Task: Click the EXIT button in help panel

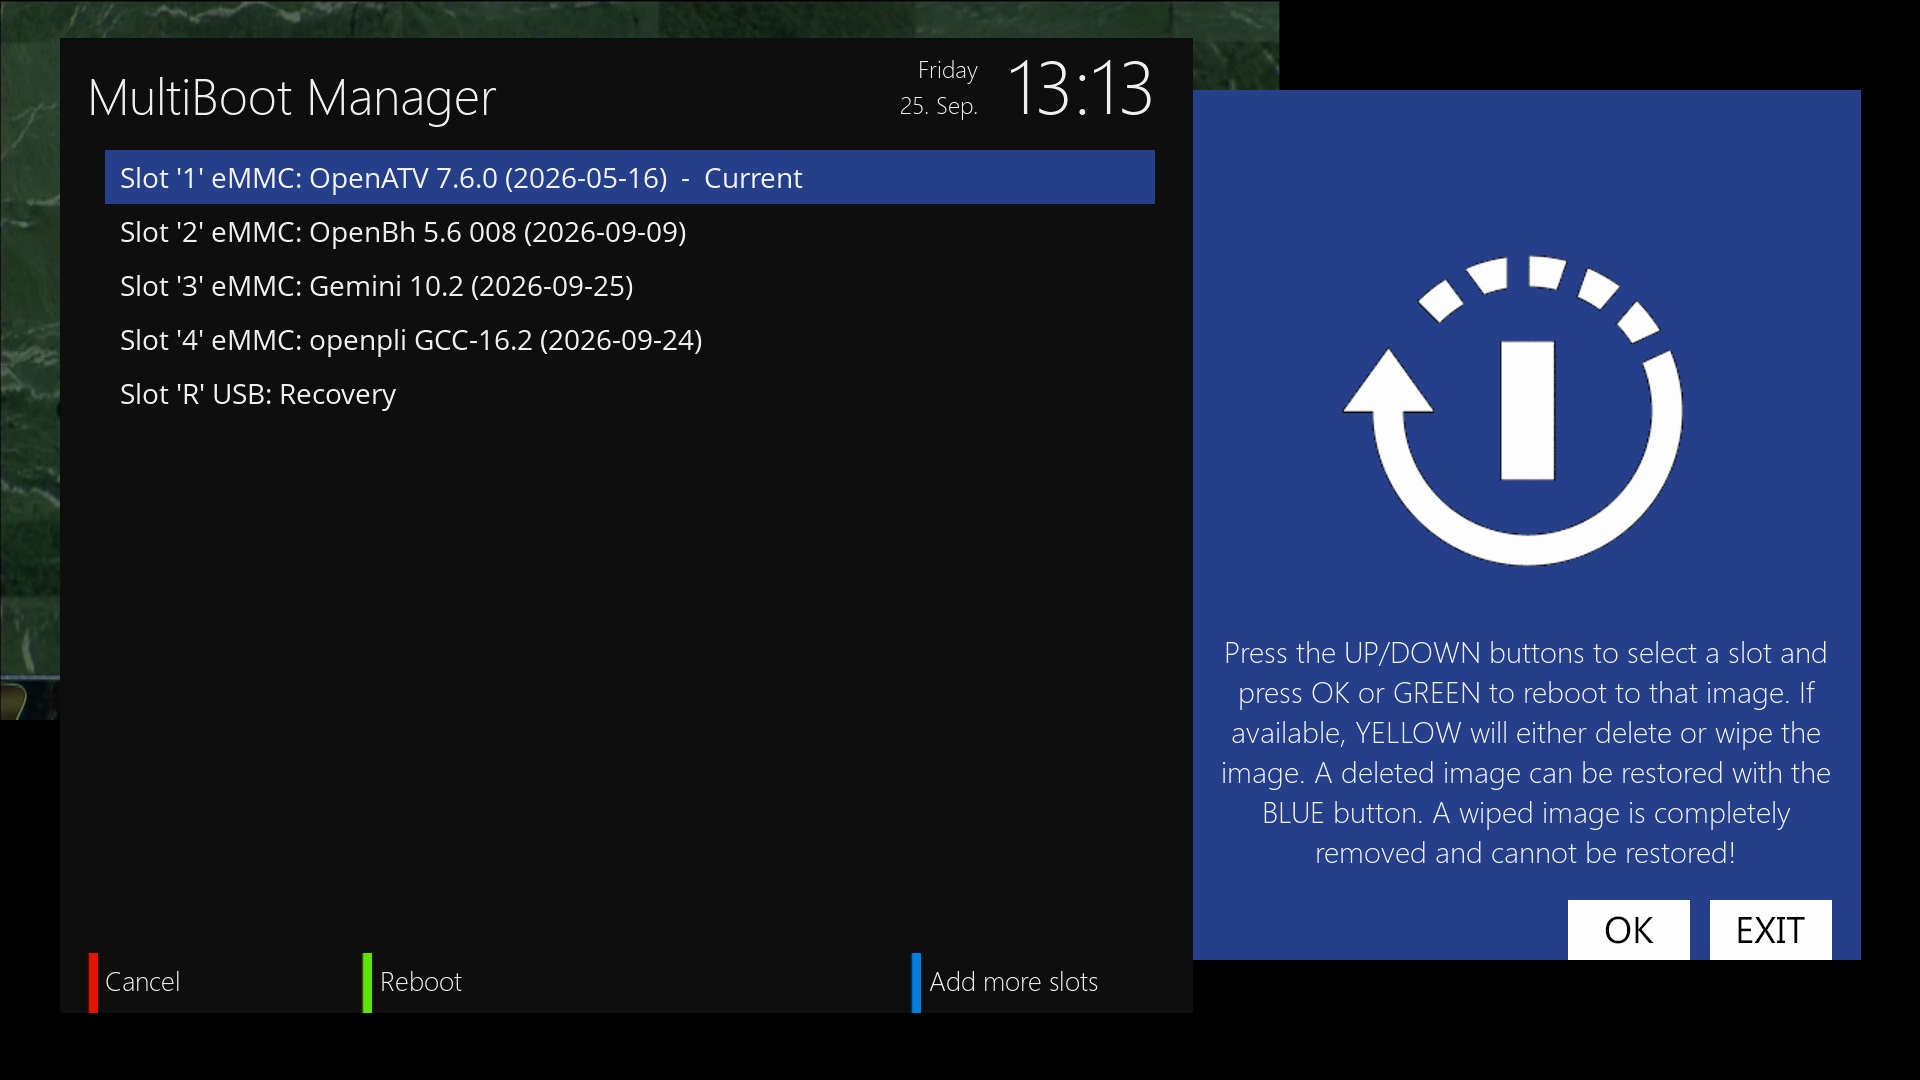Action: pyautogui.click(x=1770, y=930)
